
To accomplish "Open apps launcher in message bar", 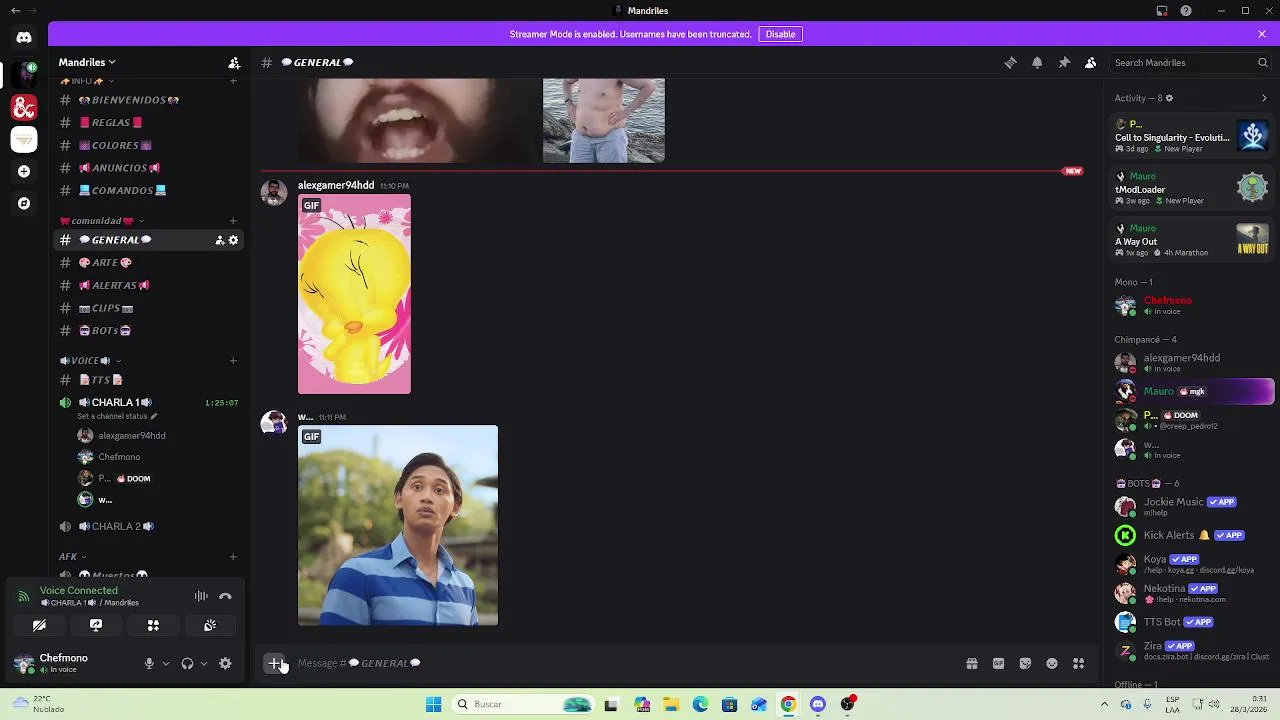I will click(x=1078, y=663).
